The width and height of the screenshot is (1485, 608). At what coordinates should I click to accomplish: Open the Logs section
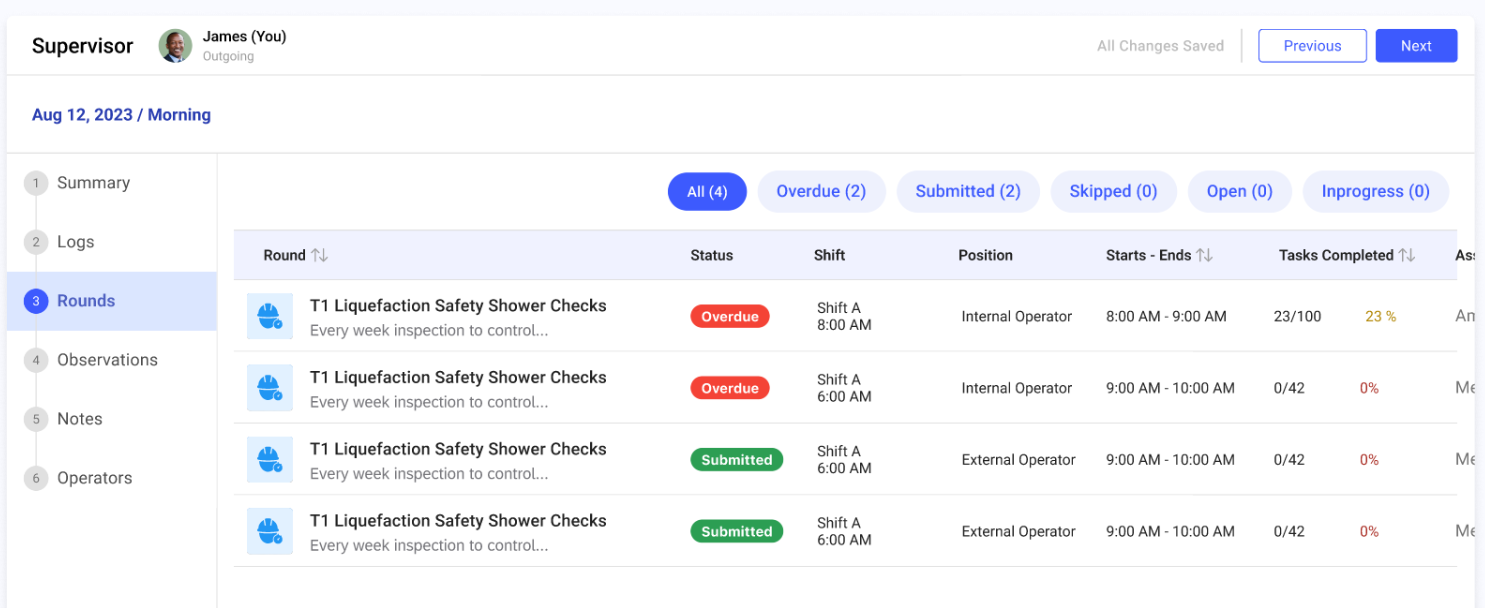pyautogui.click(x=75, y=242)
